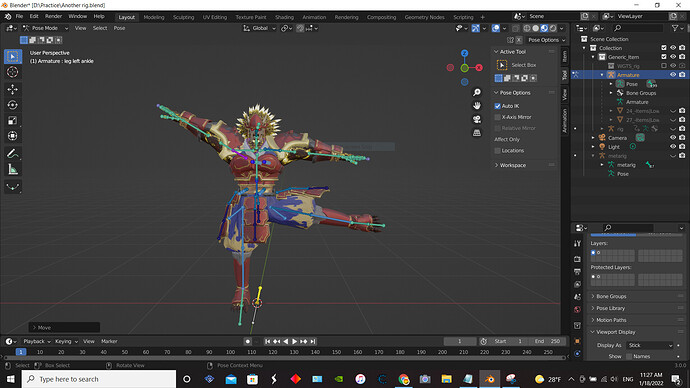Open the Pose Mode dropdown
The width and height of the screenshot is (690, 388).
pyautogui.click(x=45, y=28)
